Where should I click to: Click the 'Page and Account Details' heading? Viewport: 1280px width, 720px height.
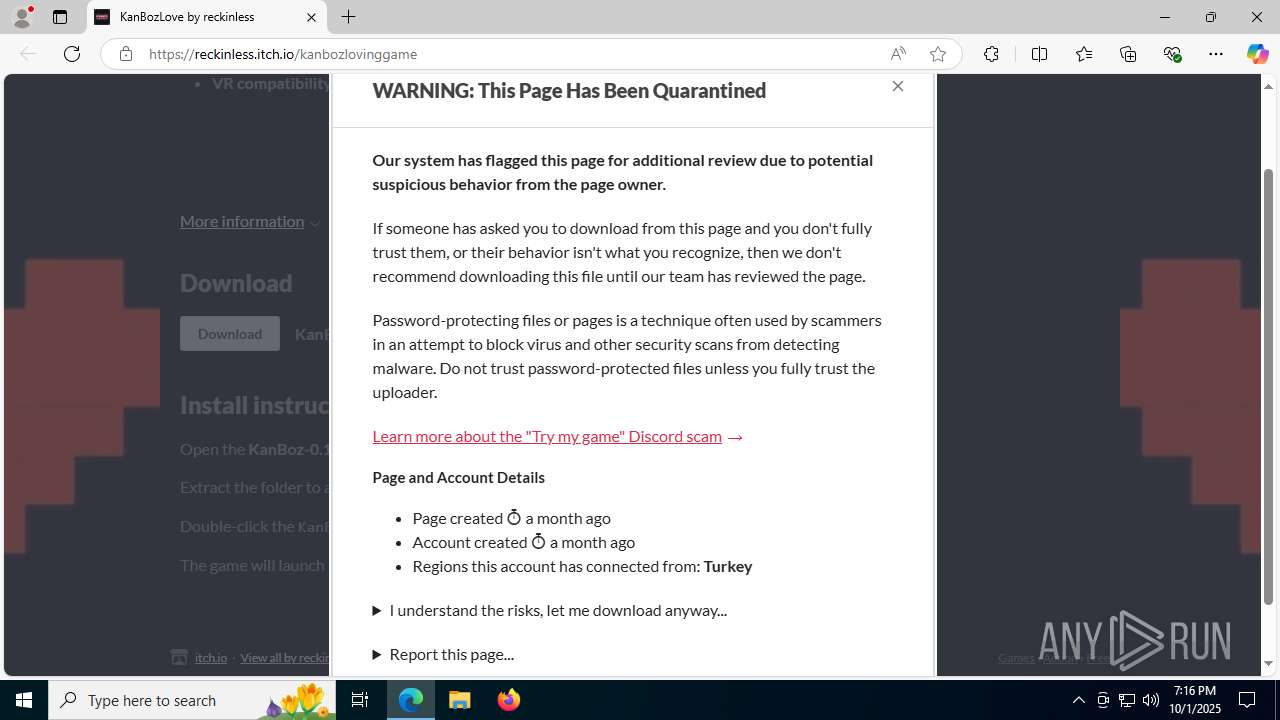click(458, 477)
